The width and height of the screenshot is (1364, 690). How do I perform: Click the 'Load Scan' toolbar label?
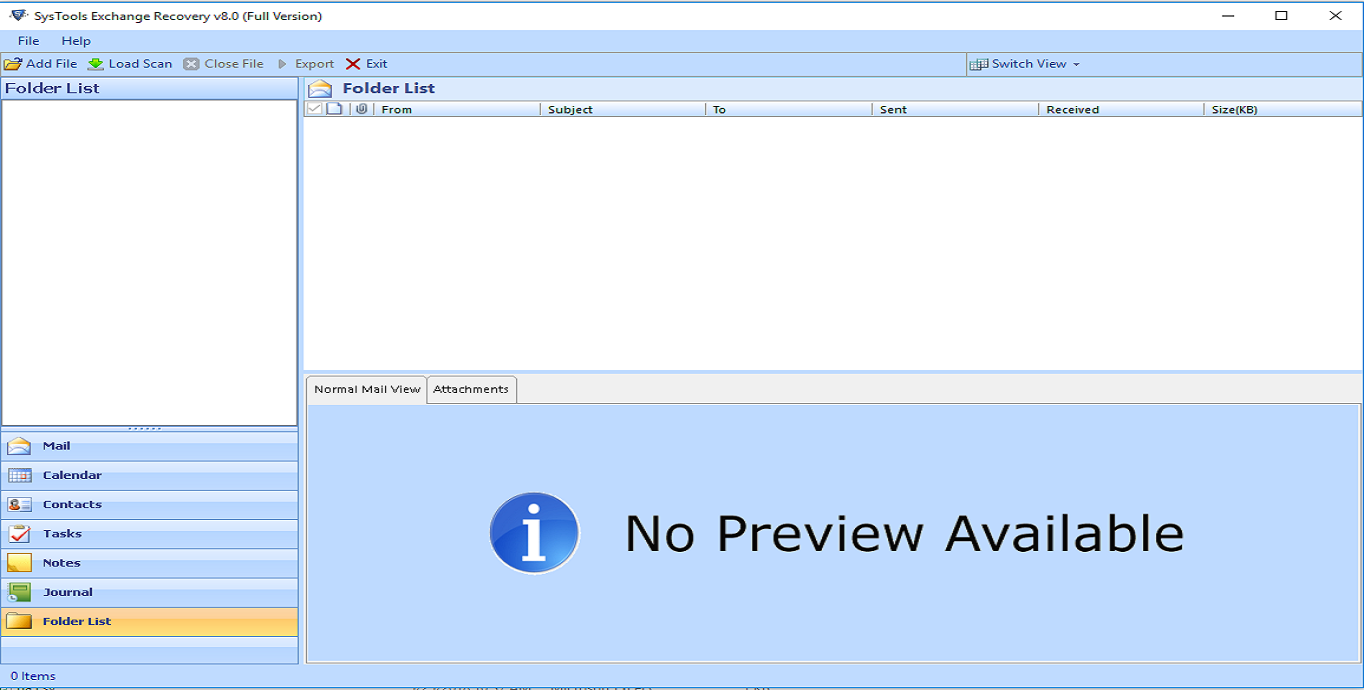[140, 64]
